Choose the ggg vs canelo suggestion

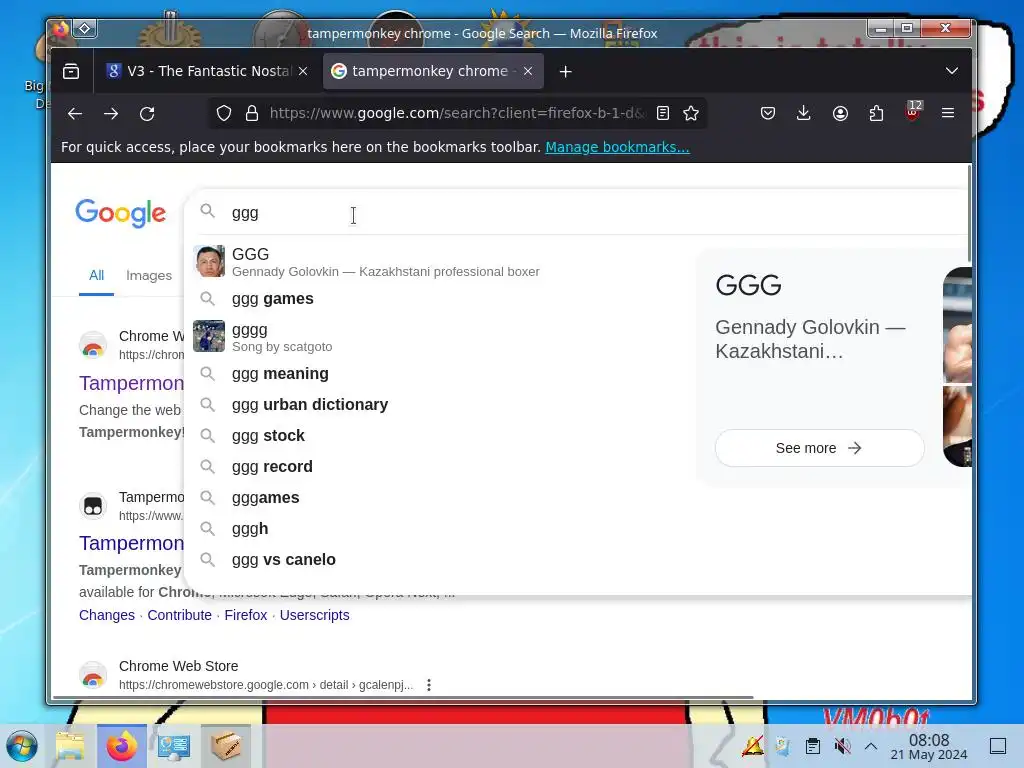438,560
